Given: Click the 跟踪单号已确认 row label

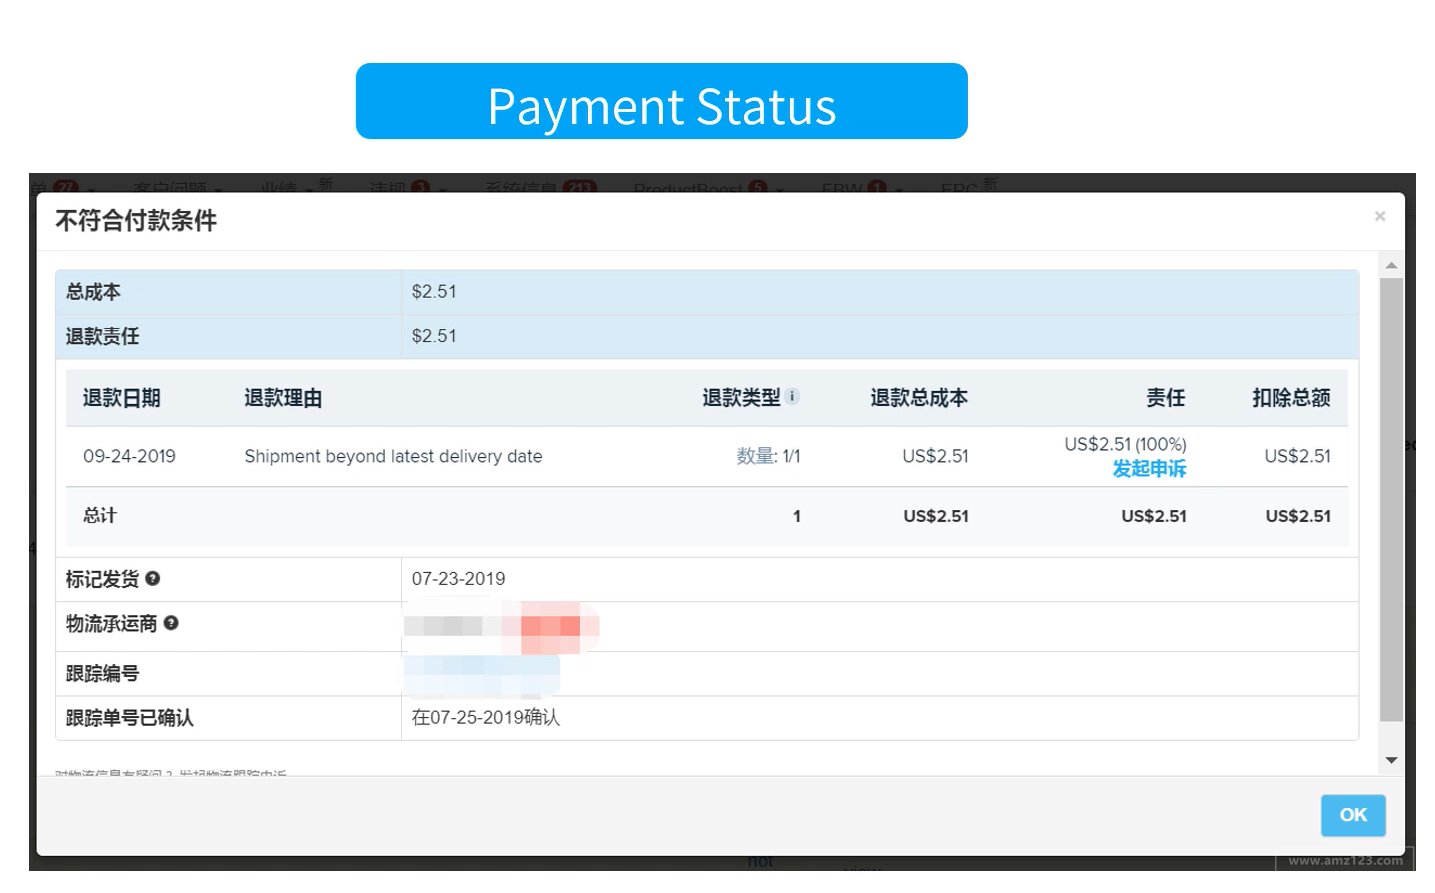Looking at the screenshot, I should (x=129, y=718).
